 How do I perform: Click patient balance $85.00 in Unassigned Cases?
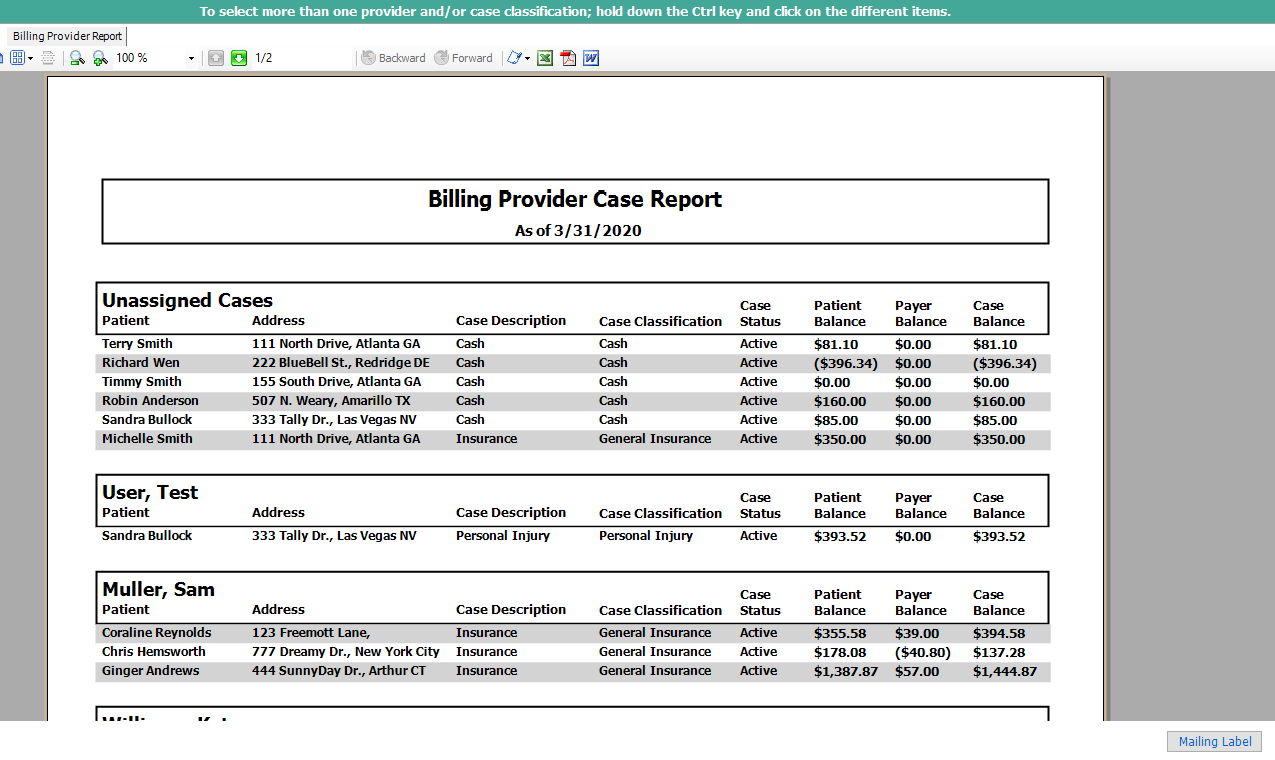[x=836, y=420]
